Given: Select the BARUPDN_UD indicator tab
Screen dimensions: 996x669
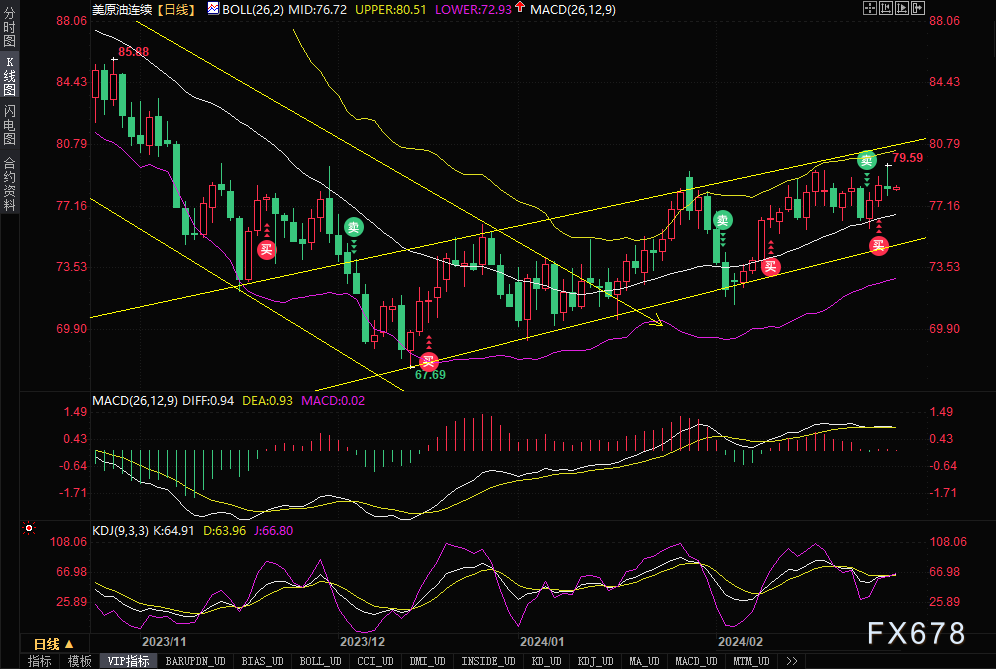Looking at the screenshot, I should pyautogui.click(x=195, y=661).
